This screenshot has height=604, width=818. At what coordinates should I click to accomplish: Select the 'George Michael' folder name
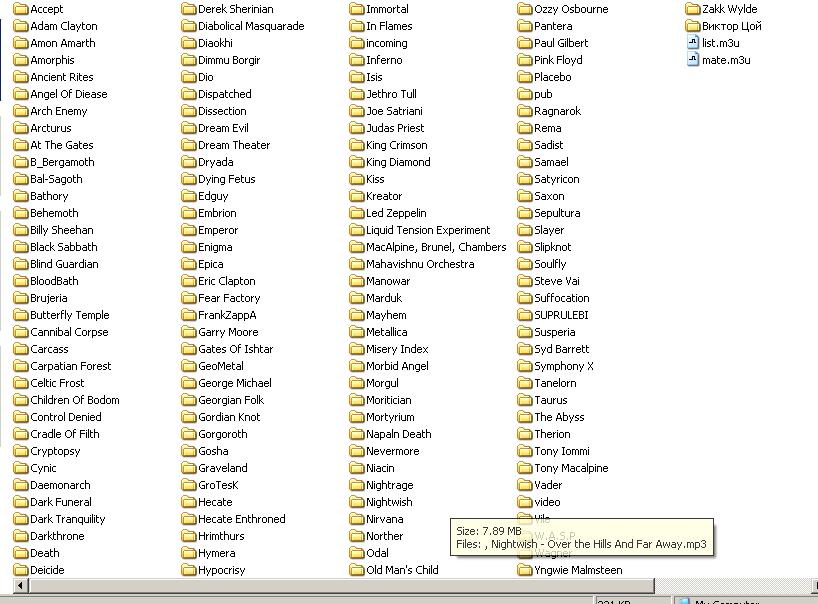pos(235,383)
